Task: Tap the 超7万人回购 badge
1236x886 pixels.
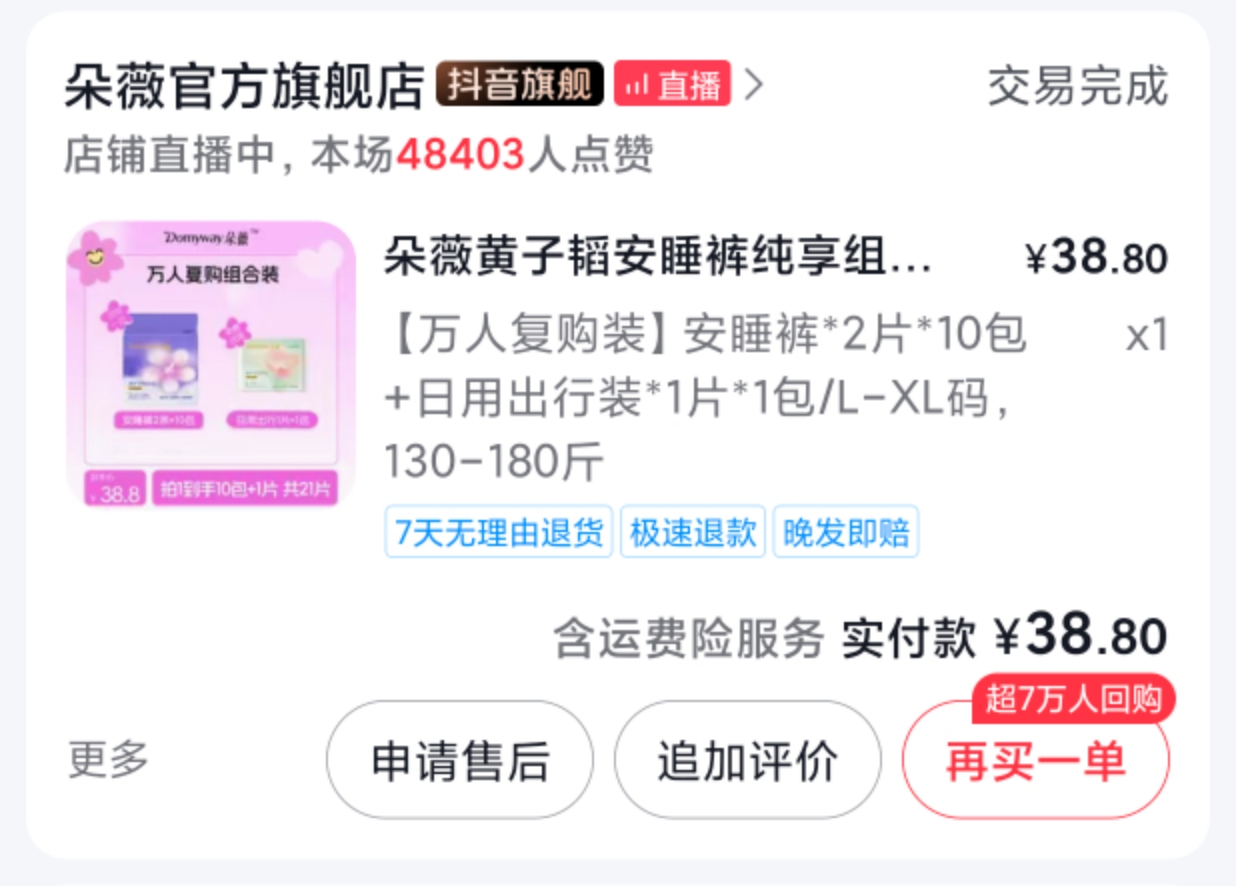Action: point(1074,699)
